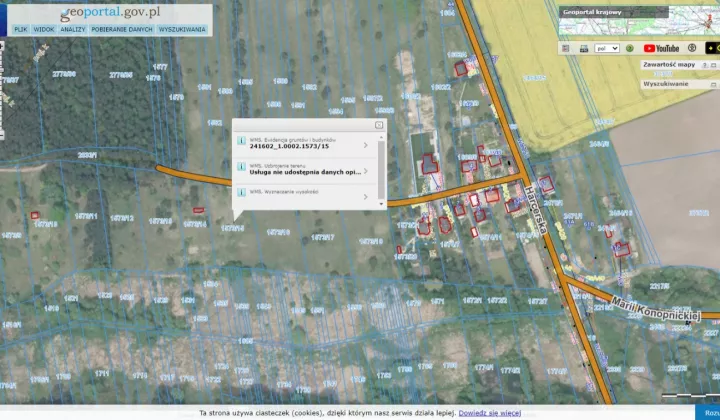Open the language dropdown showing pol

607,48
